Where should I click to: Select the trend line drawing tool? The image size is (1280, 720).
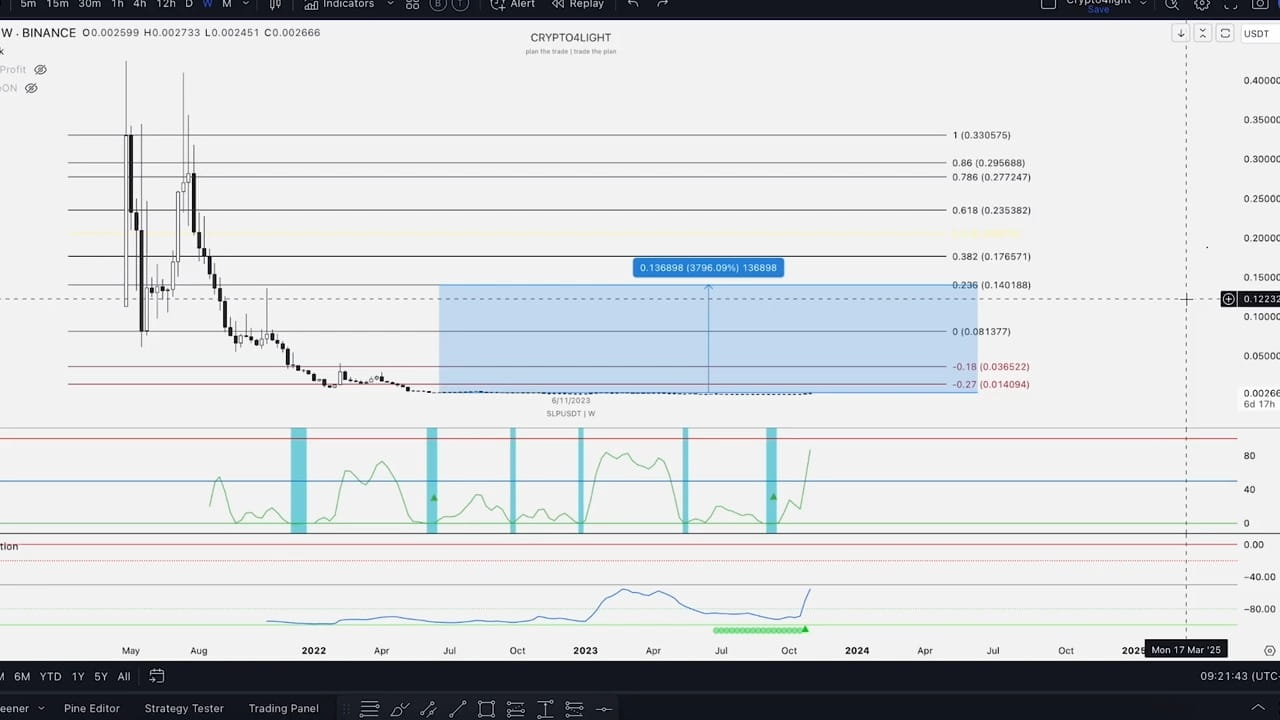tap(458, 708)
